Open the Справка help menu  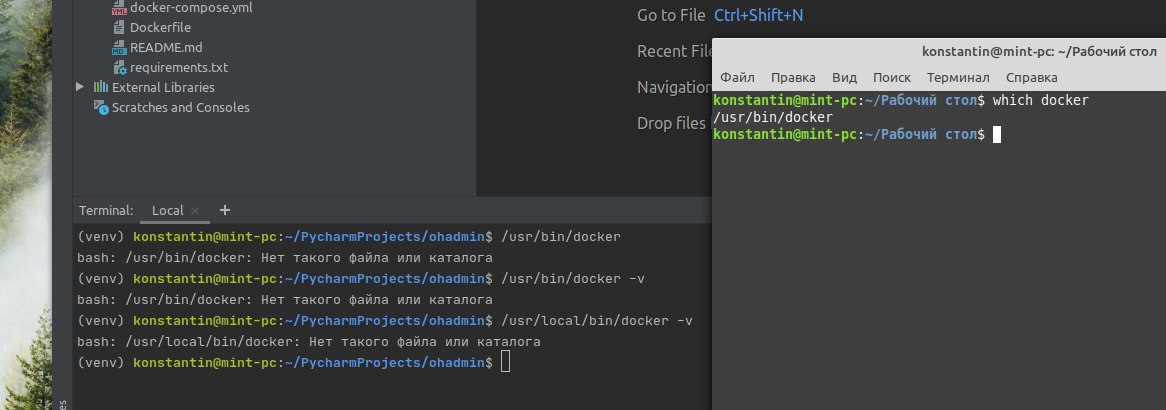pyautogui.click(x=1031, y=78)
